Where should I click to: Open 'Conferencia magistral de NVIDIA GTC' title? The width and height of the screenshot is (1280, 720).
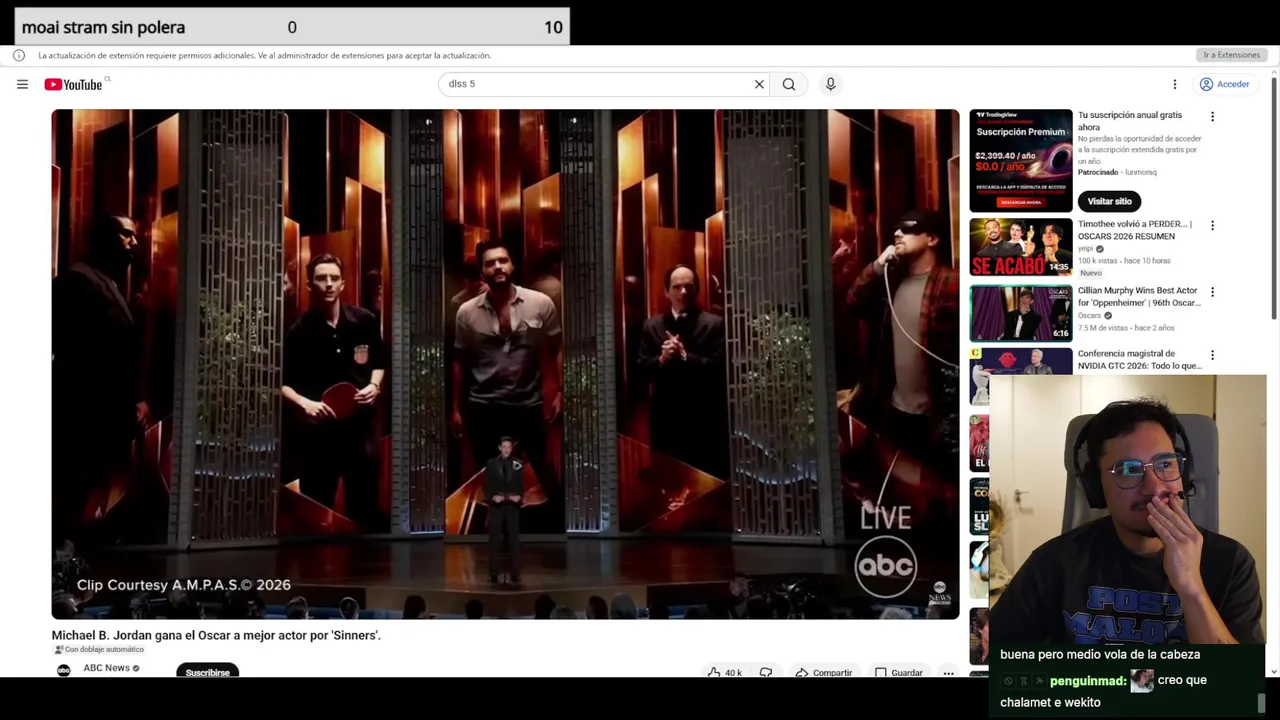(x=1139, y=359)
